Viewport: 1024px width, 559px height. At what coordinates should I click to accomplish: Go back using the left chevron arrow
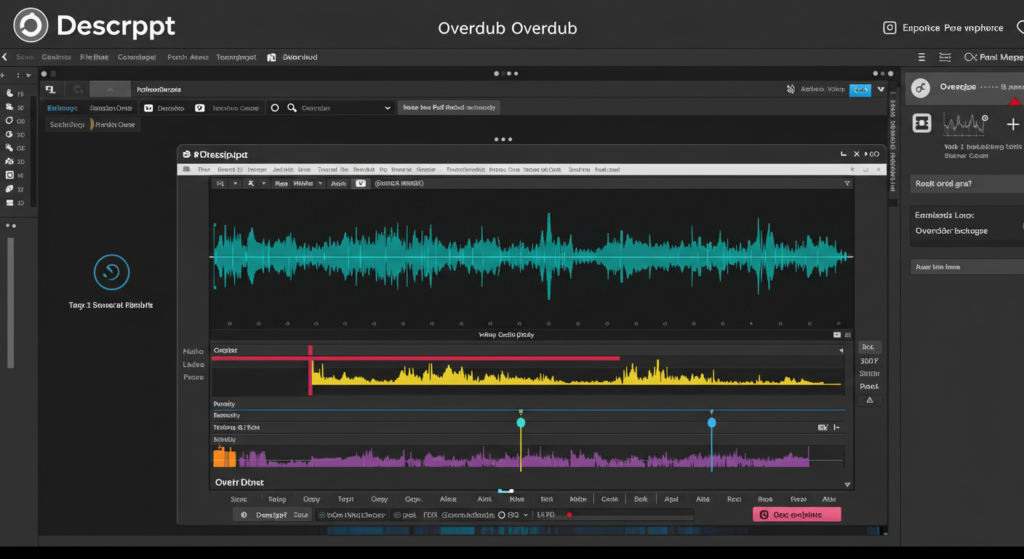point(5,57)
